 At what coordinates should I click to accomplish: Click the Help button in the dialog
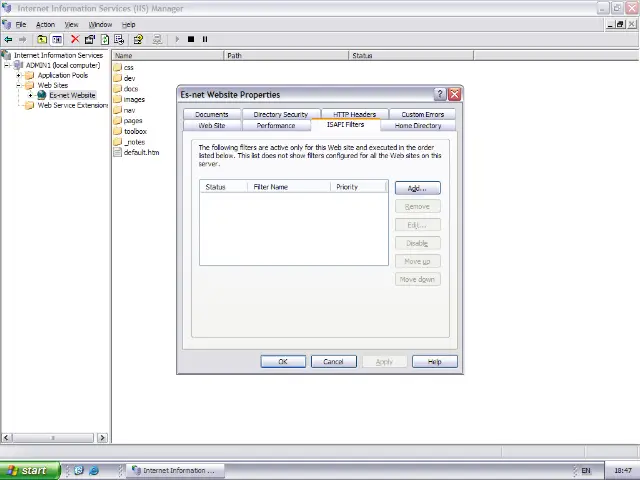pyautogui.click(x=435, y=362)
